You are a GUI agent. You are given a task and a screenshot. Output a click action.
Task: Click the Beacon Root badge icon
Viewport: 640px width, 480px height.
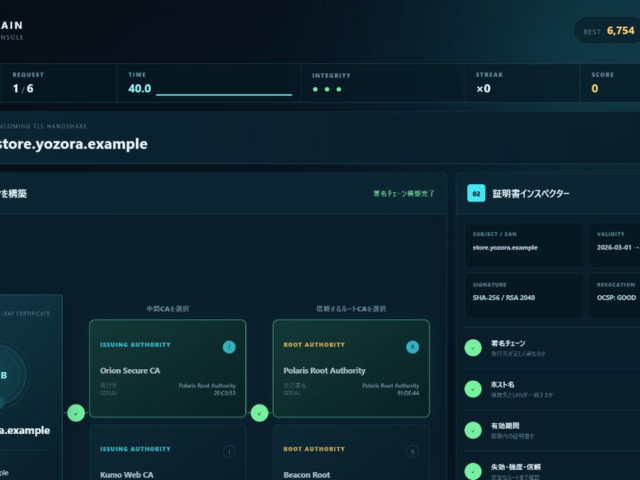pyautogui.click(x=412, y=451)
